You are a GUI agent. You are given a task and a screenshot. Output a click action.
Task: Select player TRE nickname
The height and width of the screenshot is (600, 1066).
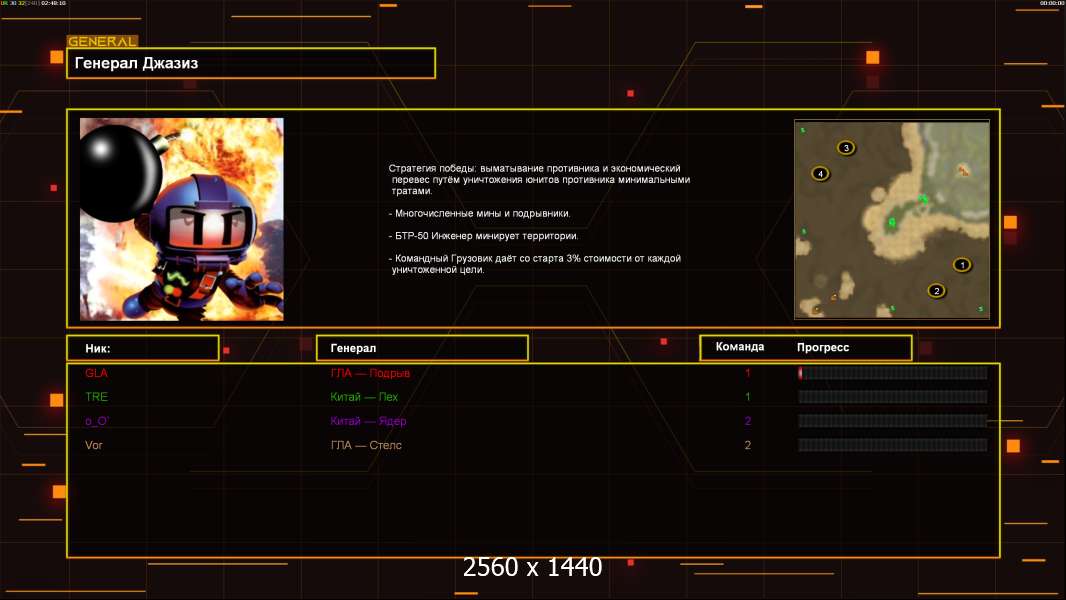coord(97,397)
